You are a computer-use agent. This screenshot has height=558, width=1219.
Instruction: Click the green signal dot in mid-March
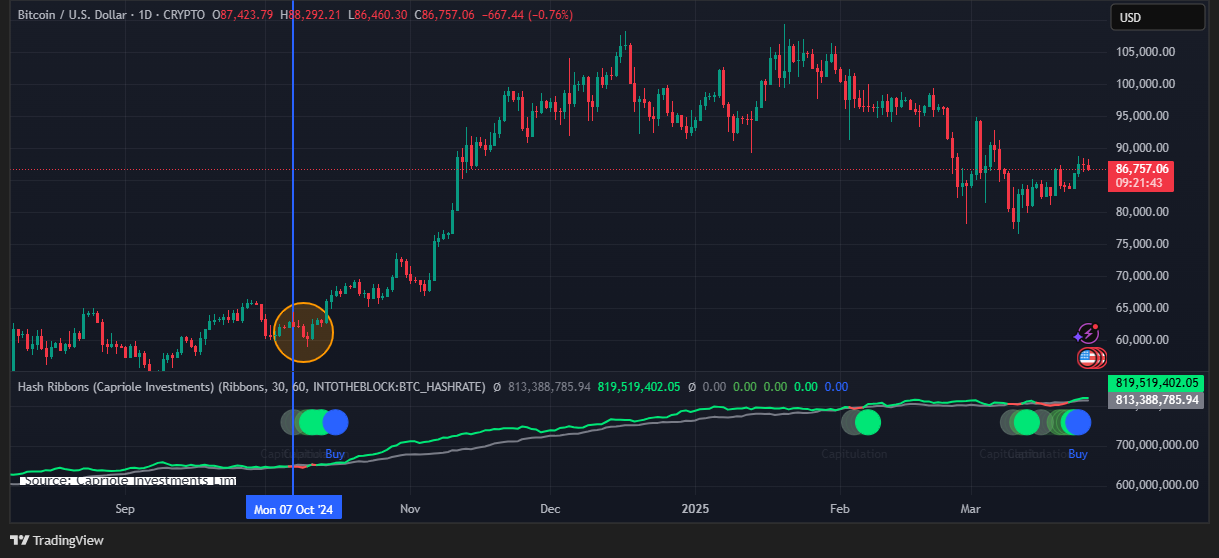point(1027,422)
